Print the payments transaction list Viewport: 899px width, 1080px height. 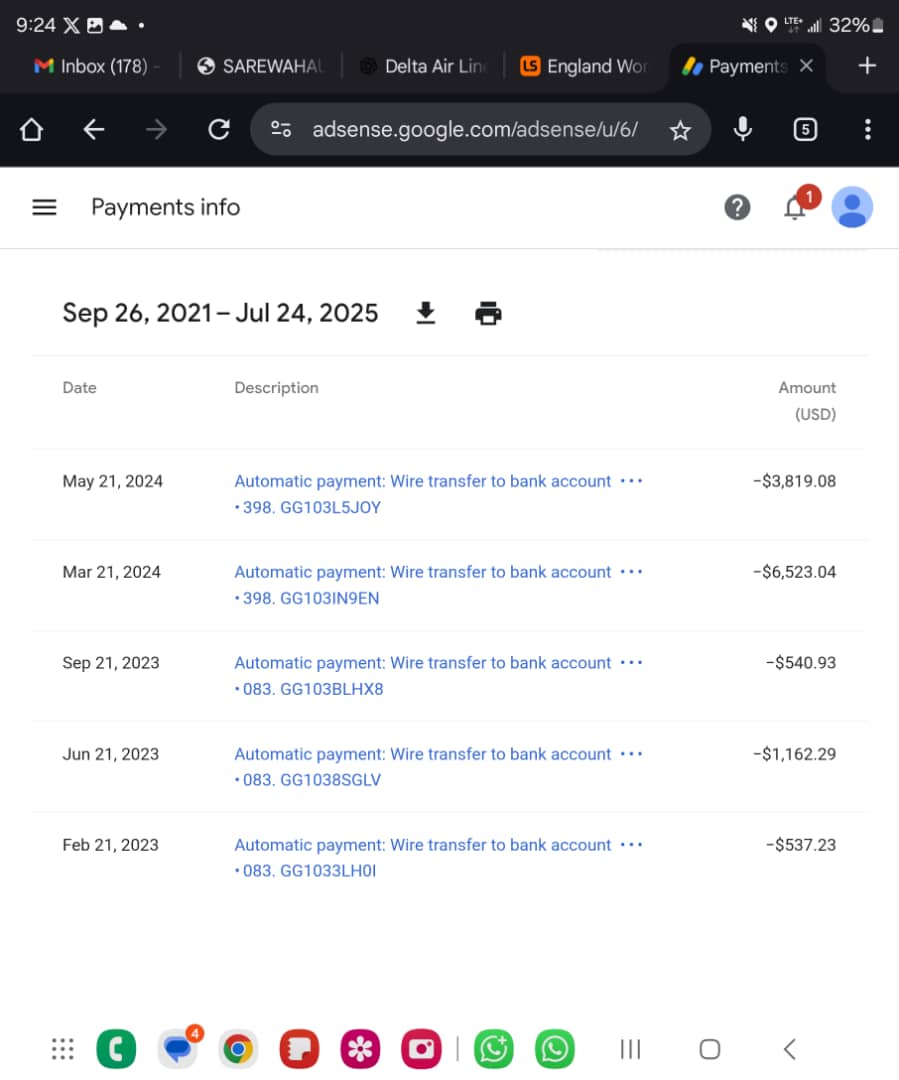[488, 314]
